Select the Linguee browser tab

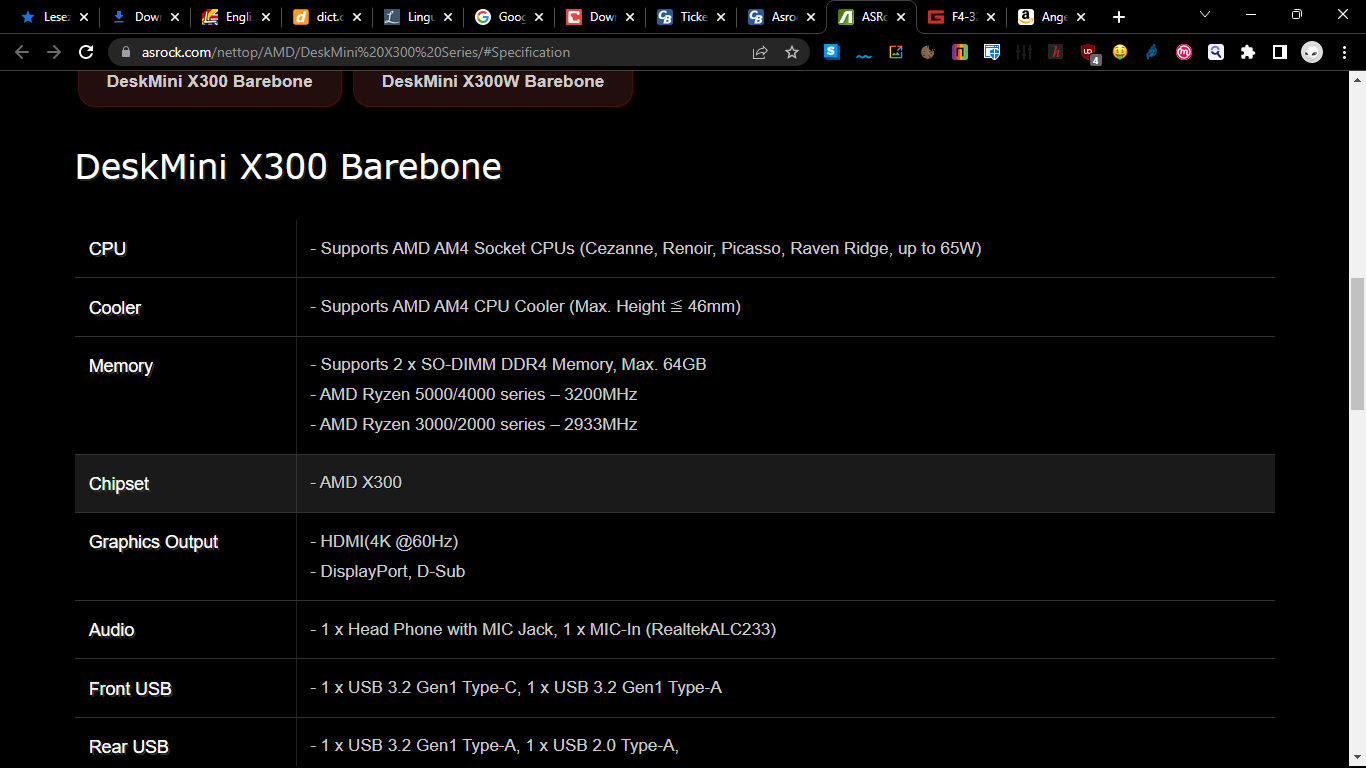[x=412, y=16]
